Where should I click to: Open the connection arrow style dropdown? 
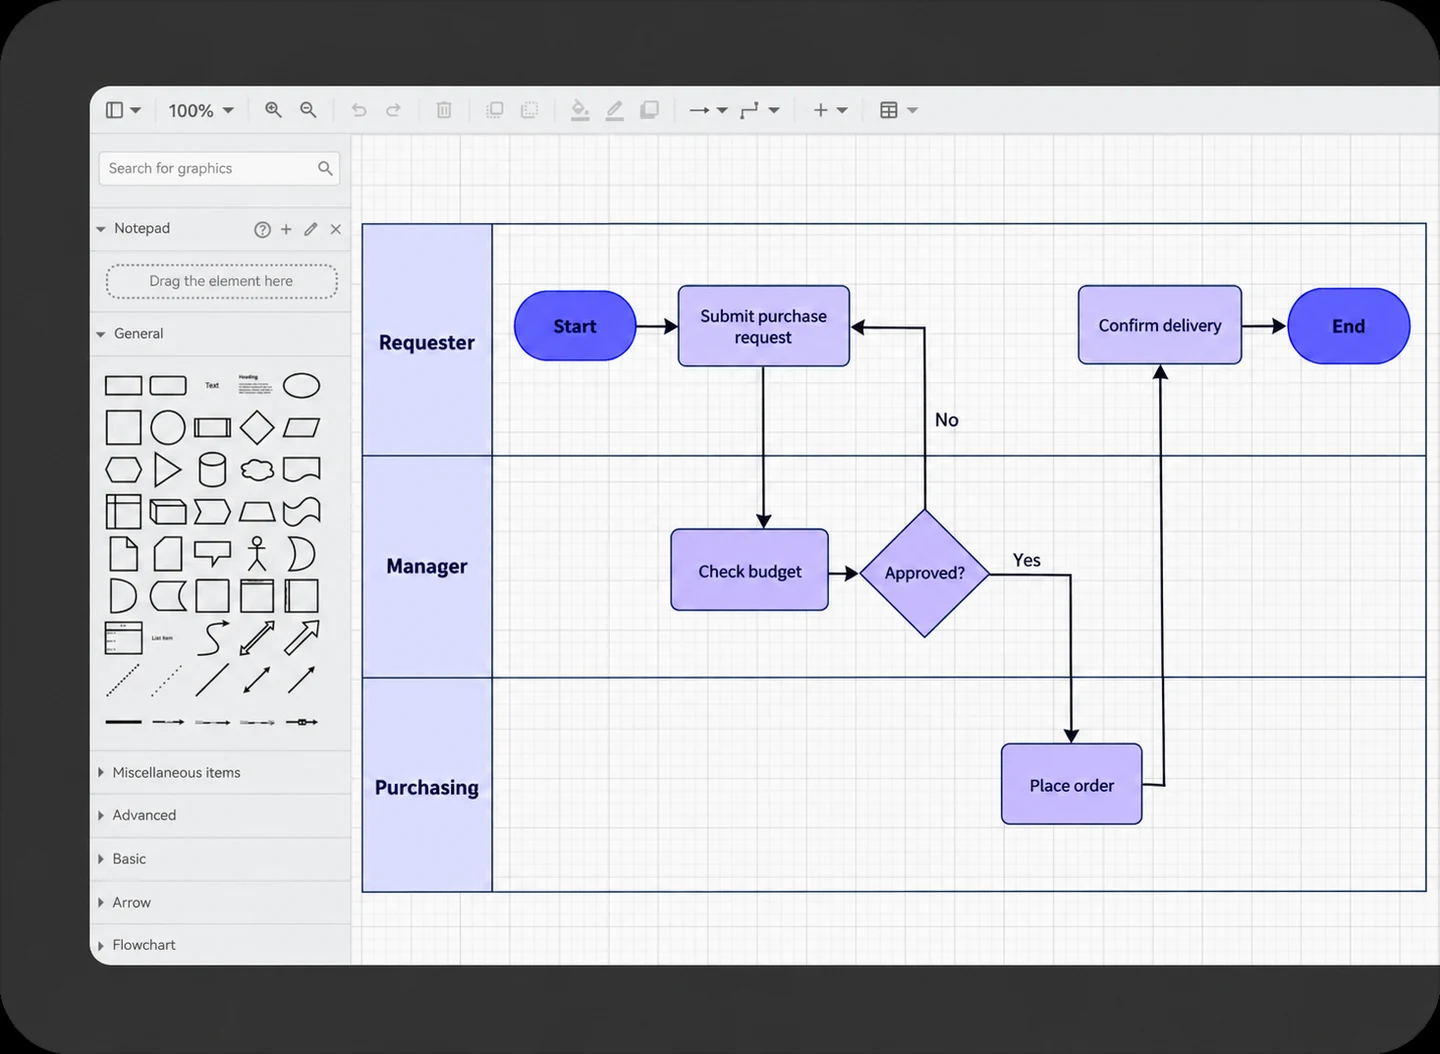(x=708, y=110)
